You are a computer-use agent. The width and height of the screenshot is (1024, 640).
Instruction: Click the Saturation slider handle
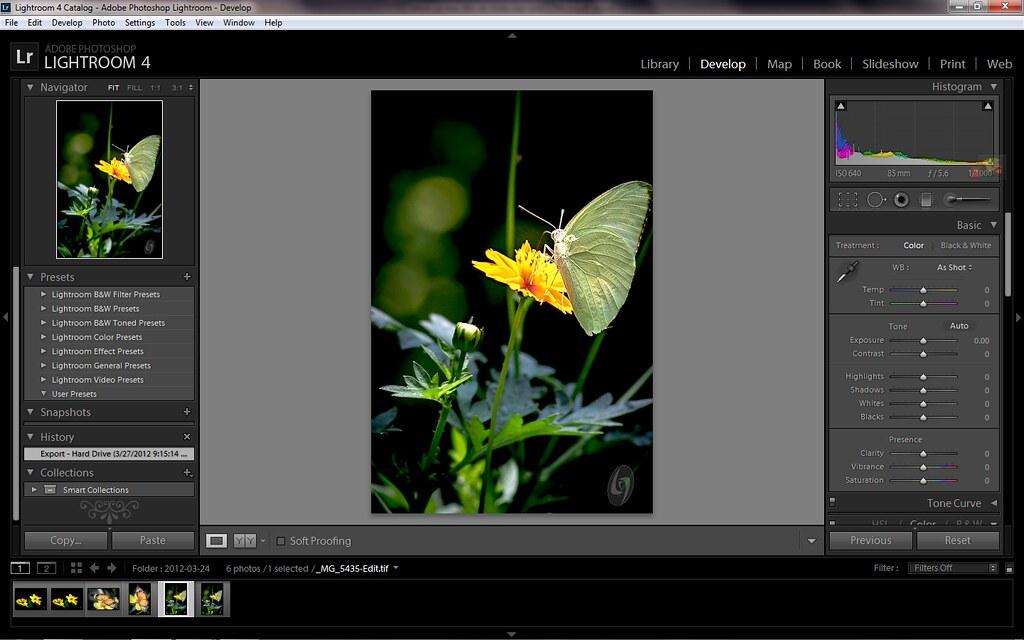pos(923,481)
